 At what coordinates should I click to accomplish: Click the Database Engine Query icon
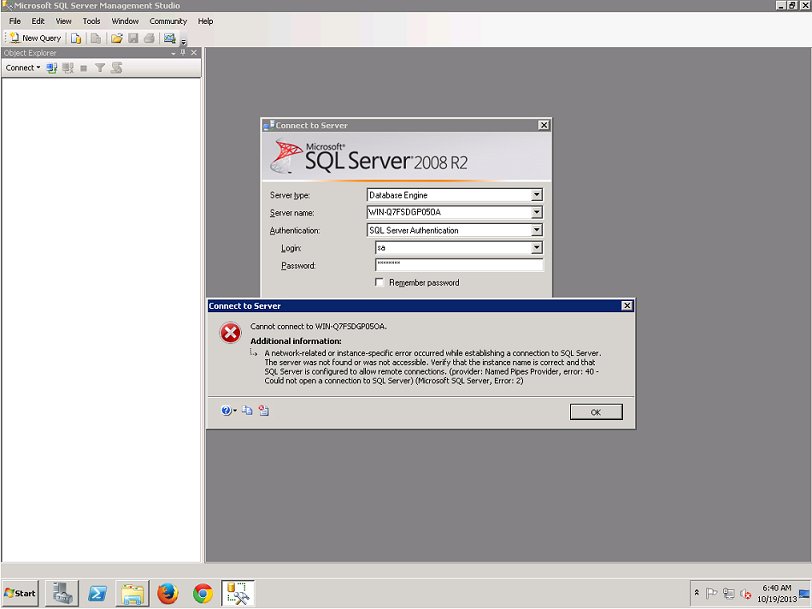tap(76, 38)
